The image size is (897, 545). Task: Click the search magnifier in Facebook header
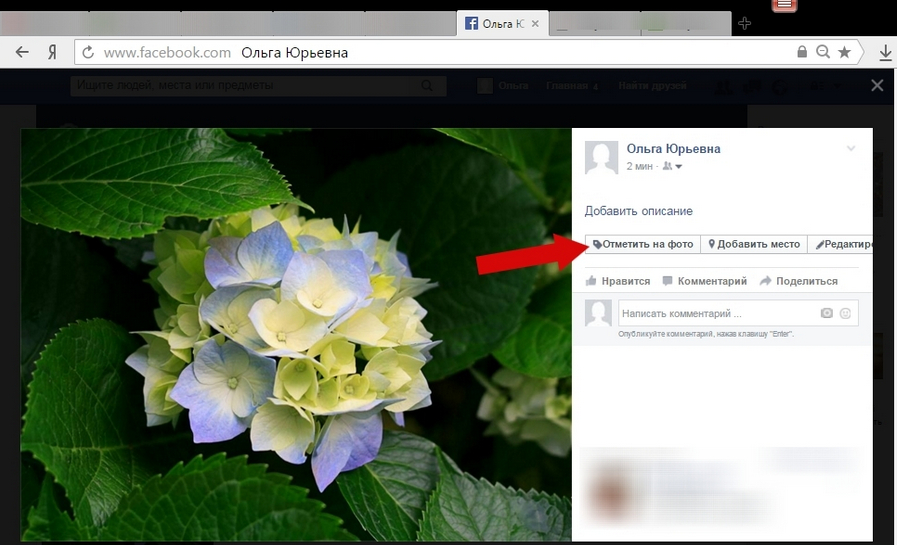(x=427, y=86)
